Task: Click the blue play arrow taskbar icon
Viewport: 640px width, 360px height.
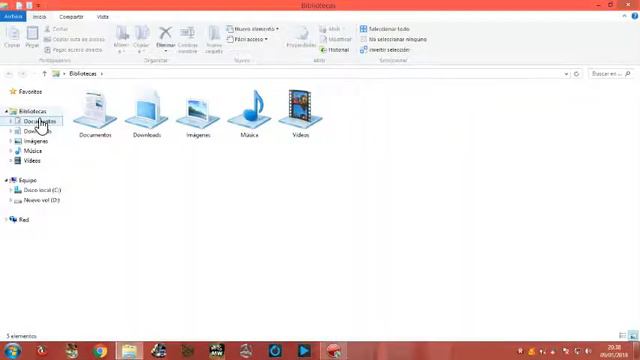Action: pos(304,351)
